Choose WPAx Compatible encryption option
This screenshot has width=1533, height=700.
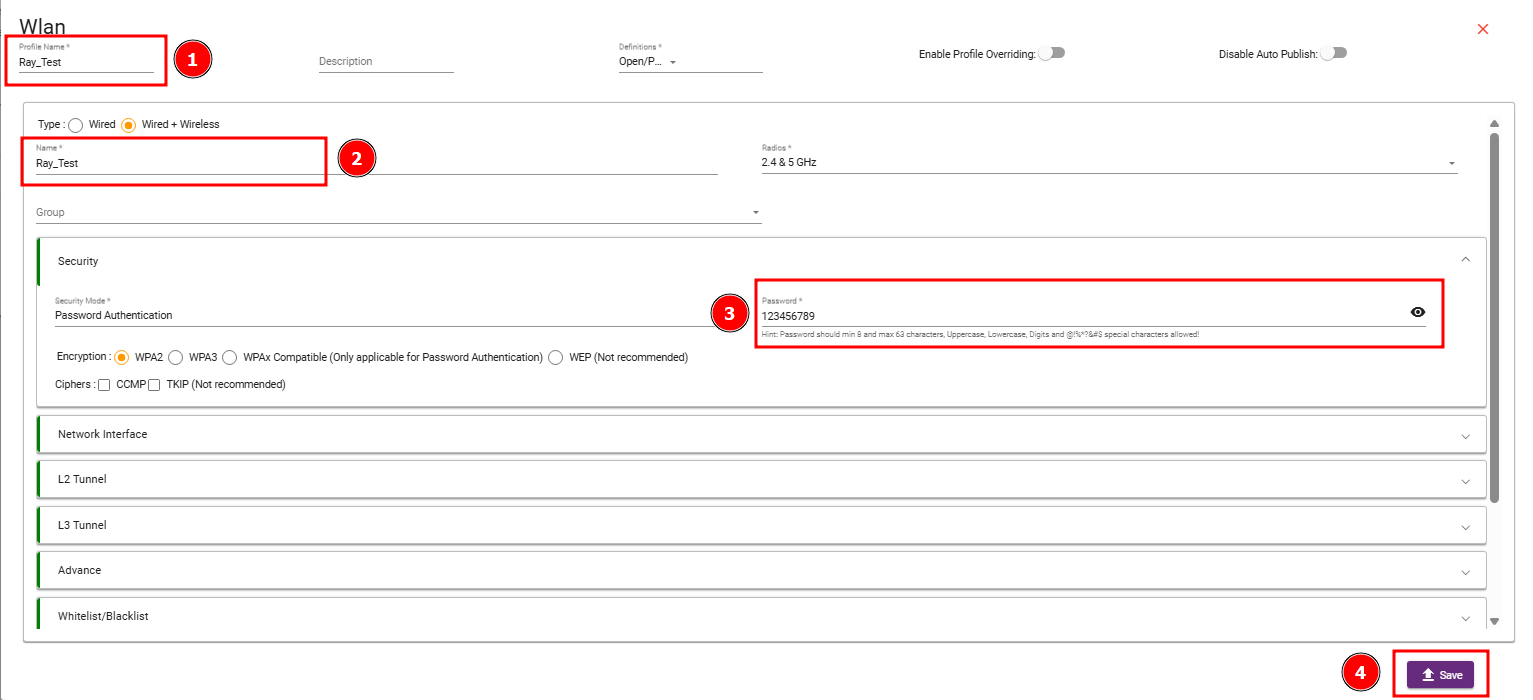tap(230, 357)
